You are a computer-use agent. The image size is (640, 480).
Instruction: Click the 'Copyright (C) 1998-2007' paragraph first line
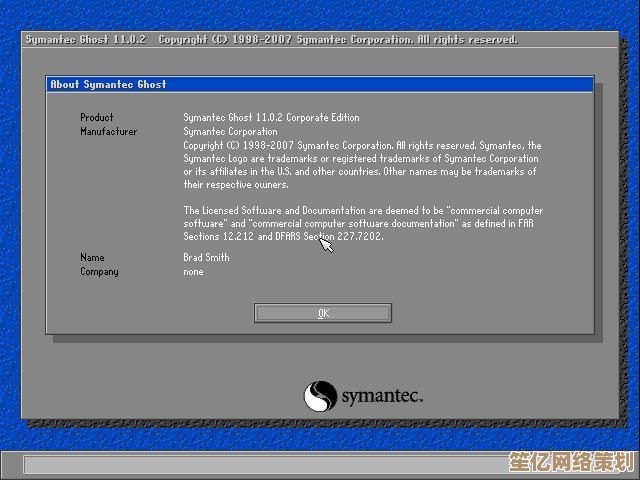362,146
